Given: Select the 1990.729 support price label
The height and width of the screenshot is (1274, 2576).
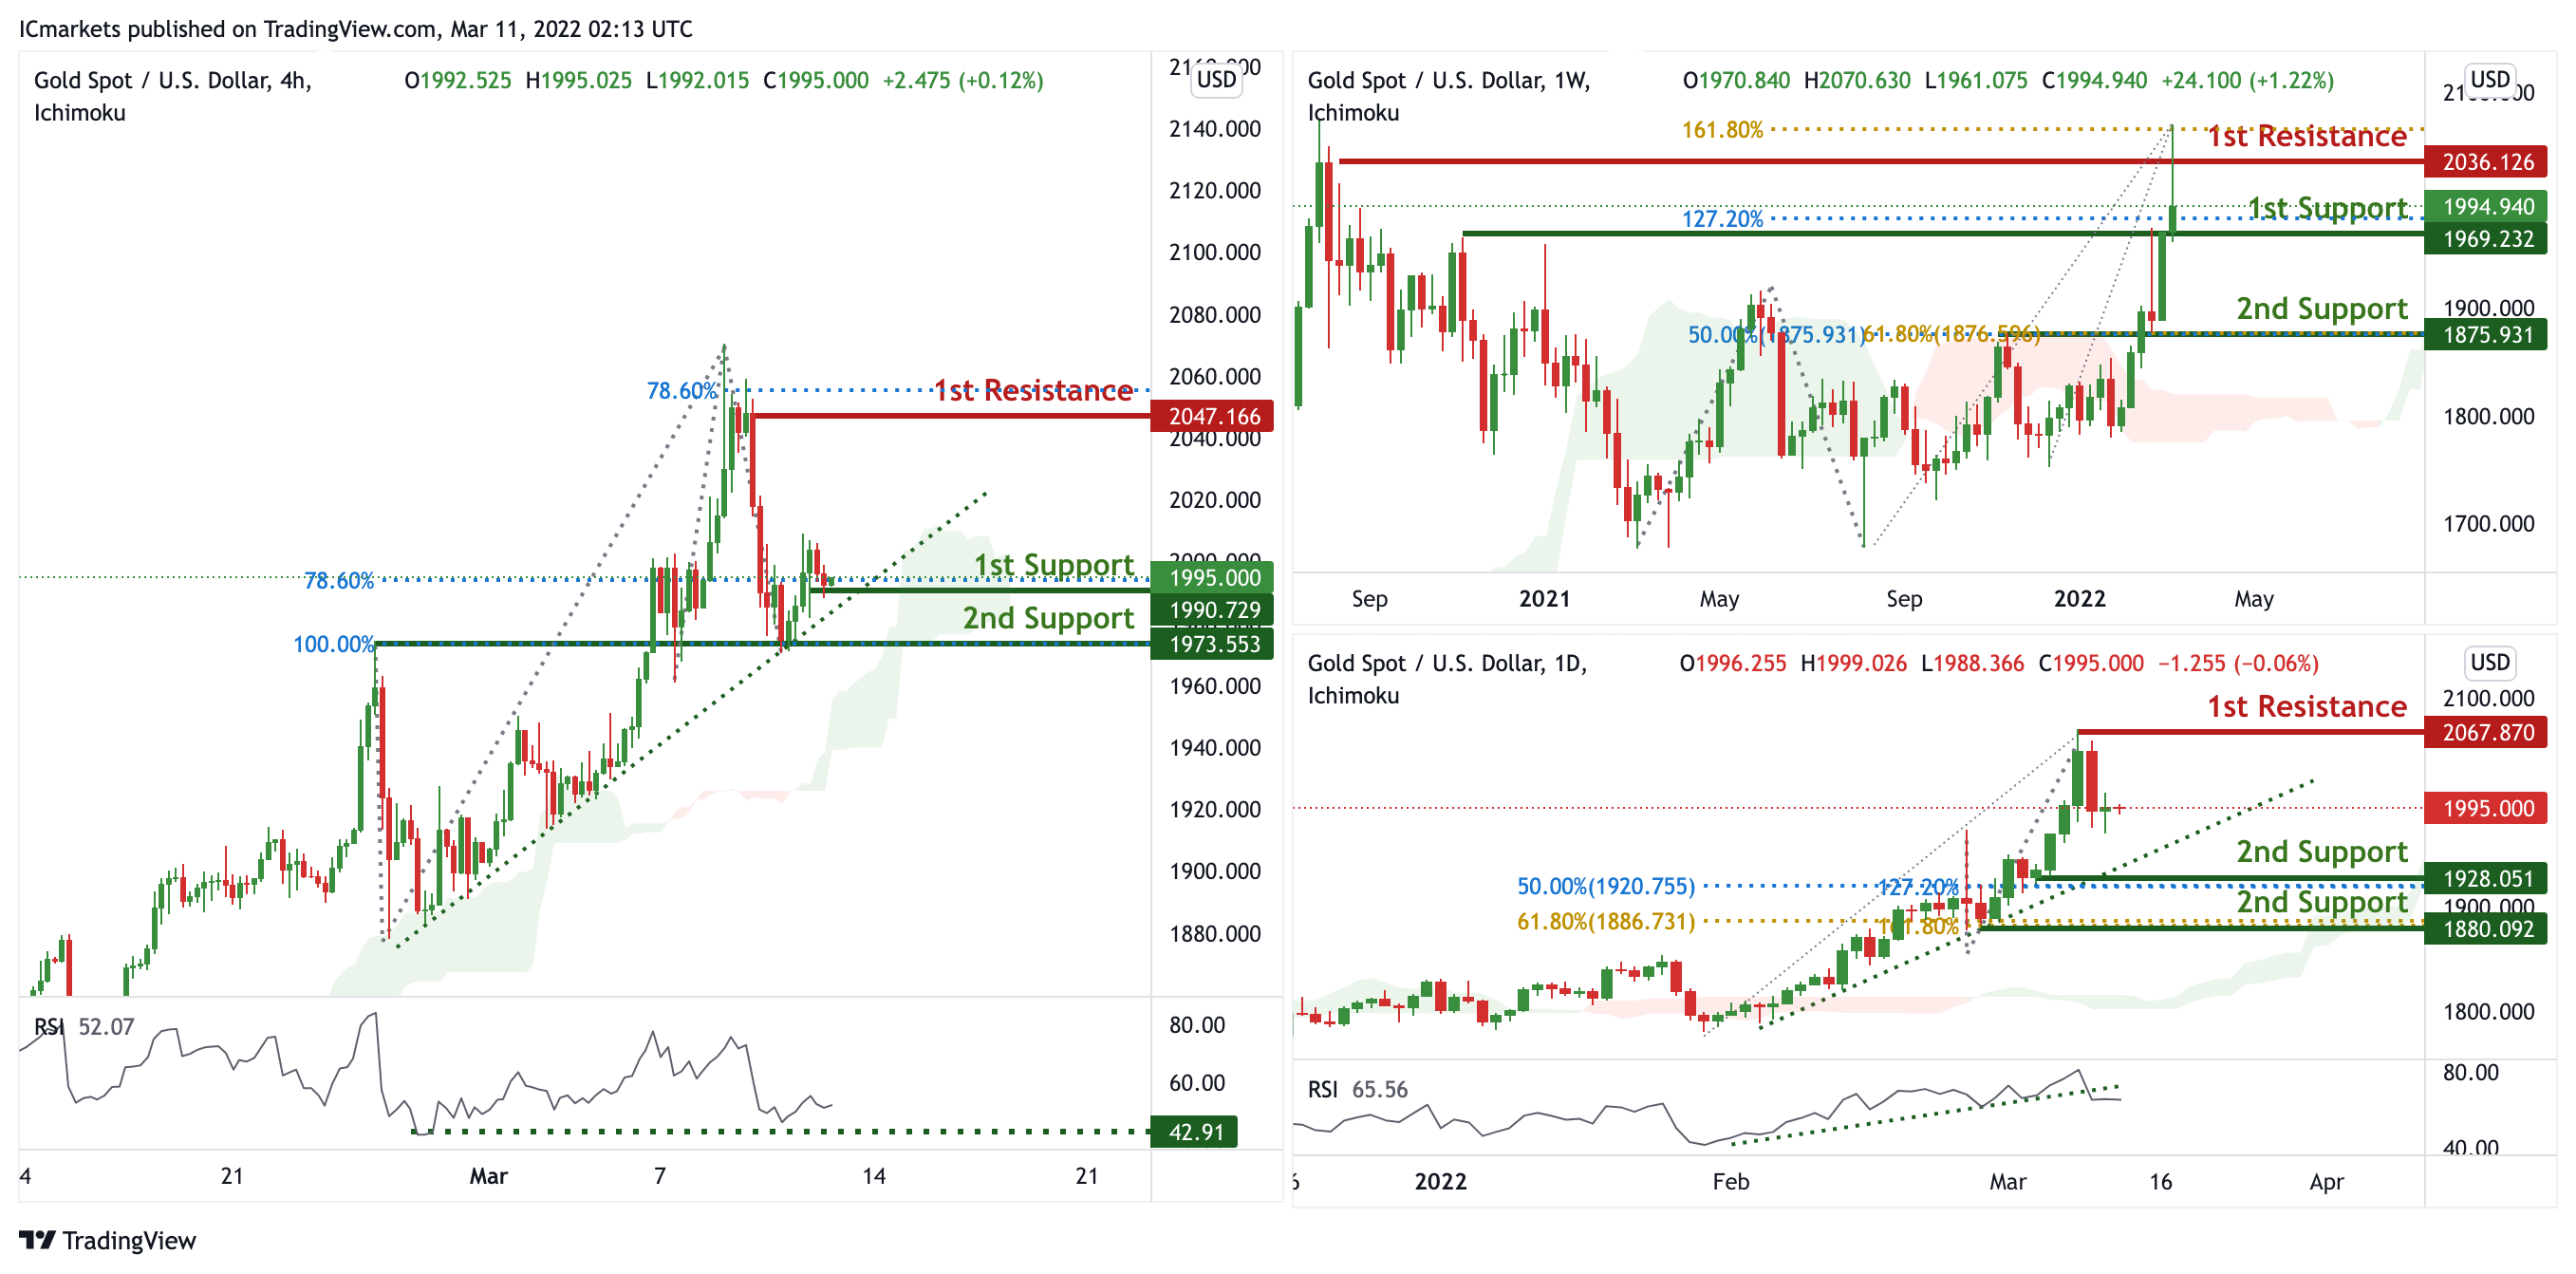Looking at the screenshot, I should (x=1213, y=610).
